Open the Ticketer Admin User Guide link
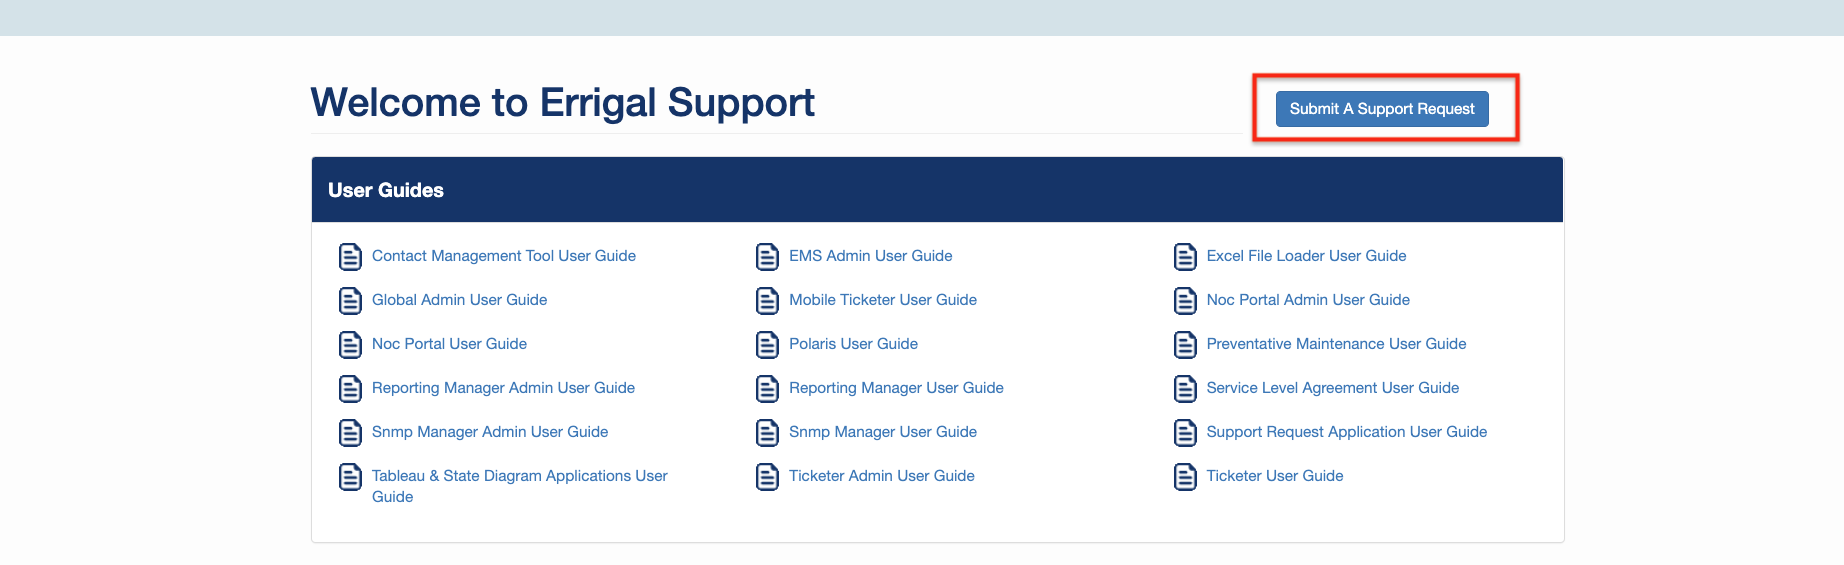The height and width of the screenshot is (565, 1844). [881, 476]
